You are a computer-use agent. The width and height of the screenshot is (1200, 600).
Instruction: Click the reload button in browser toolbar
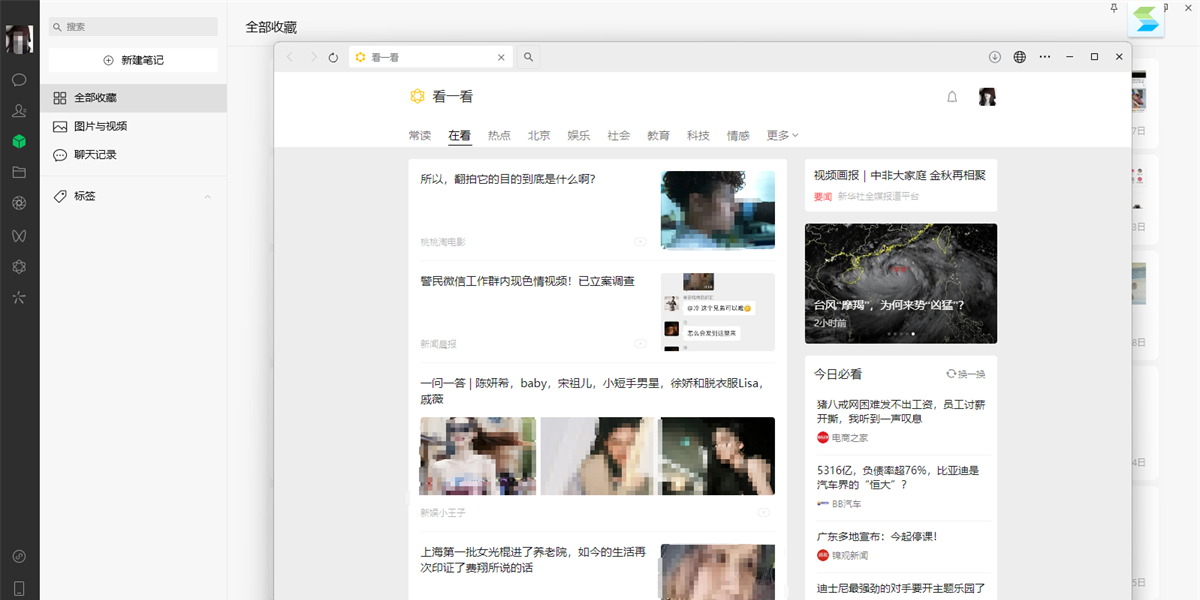[333, 58]
